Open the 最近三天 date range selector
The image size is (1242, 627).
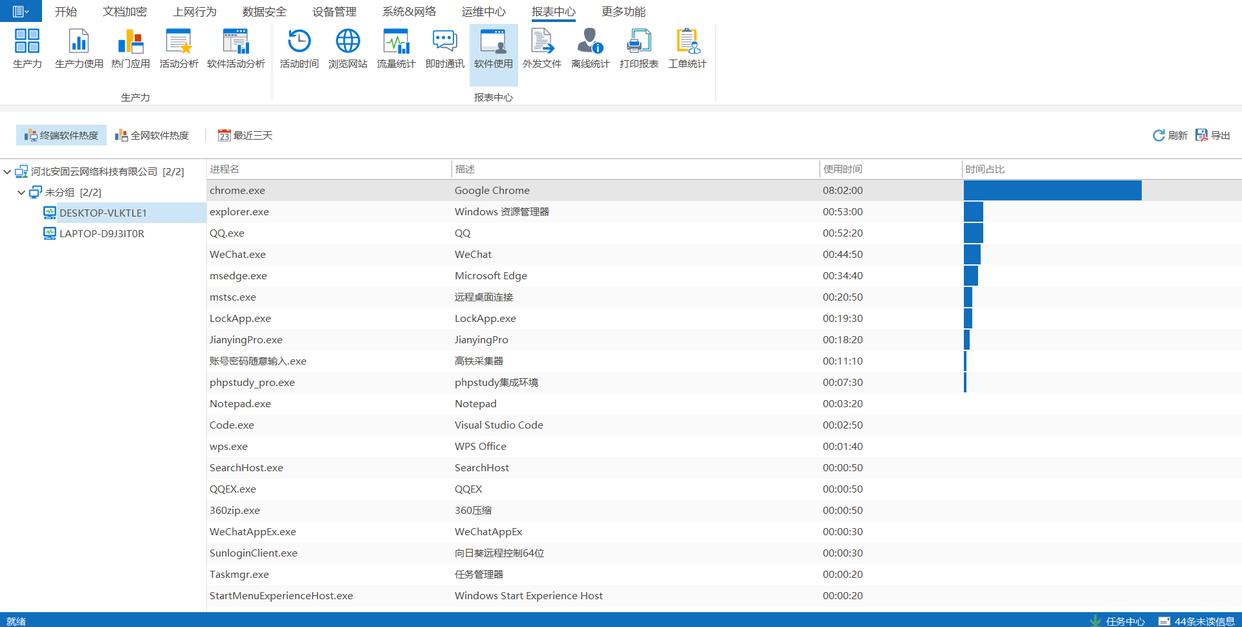[x=245, y=135]
